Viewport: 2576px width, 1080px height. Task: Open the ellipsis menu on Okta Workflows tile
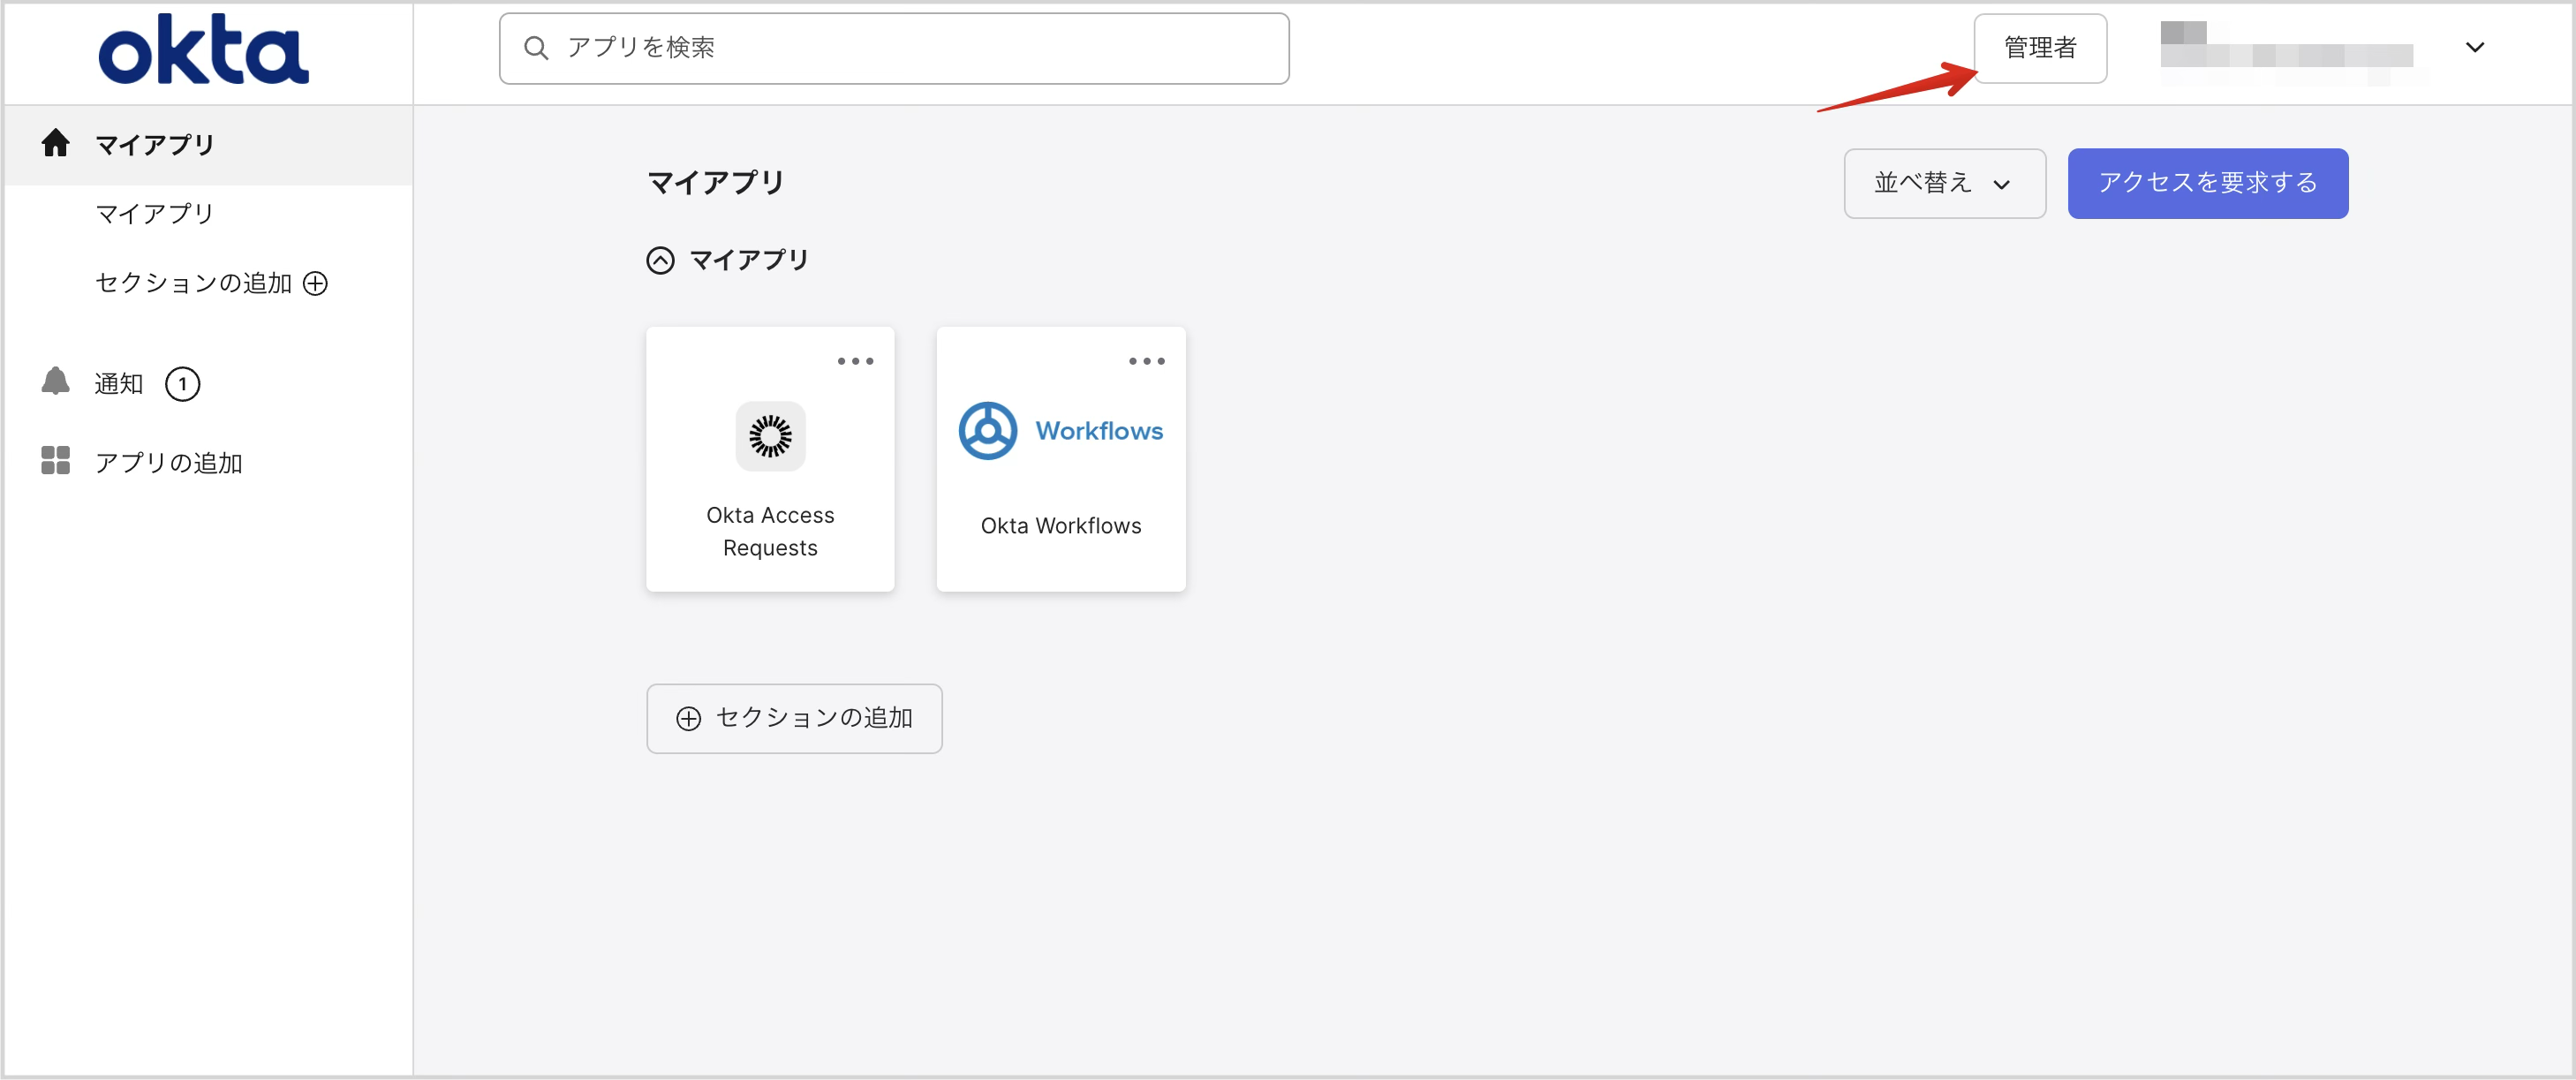click(x=1146, y=360)
